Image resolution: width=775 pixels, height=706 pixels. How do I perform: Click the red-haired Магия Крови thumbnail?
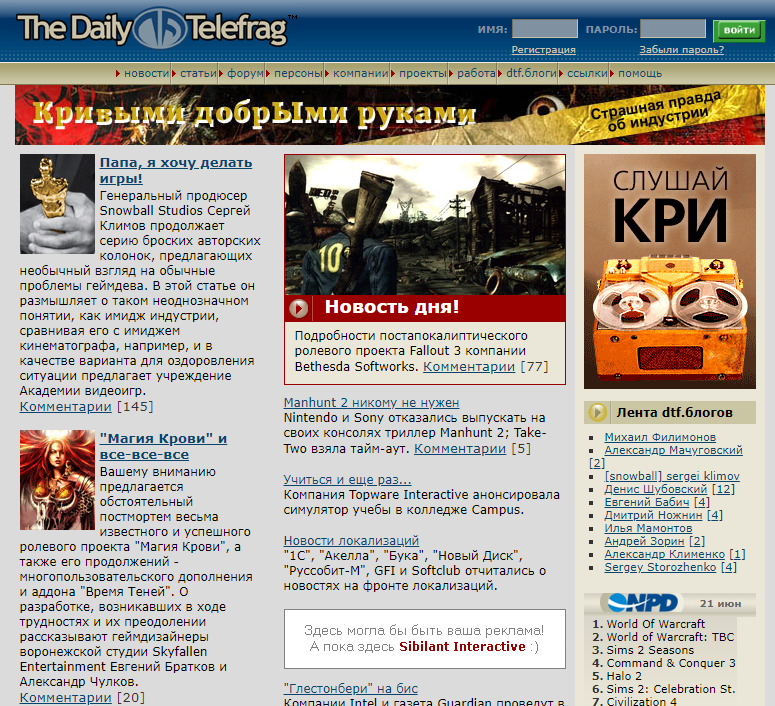click(57, 480)
